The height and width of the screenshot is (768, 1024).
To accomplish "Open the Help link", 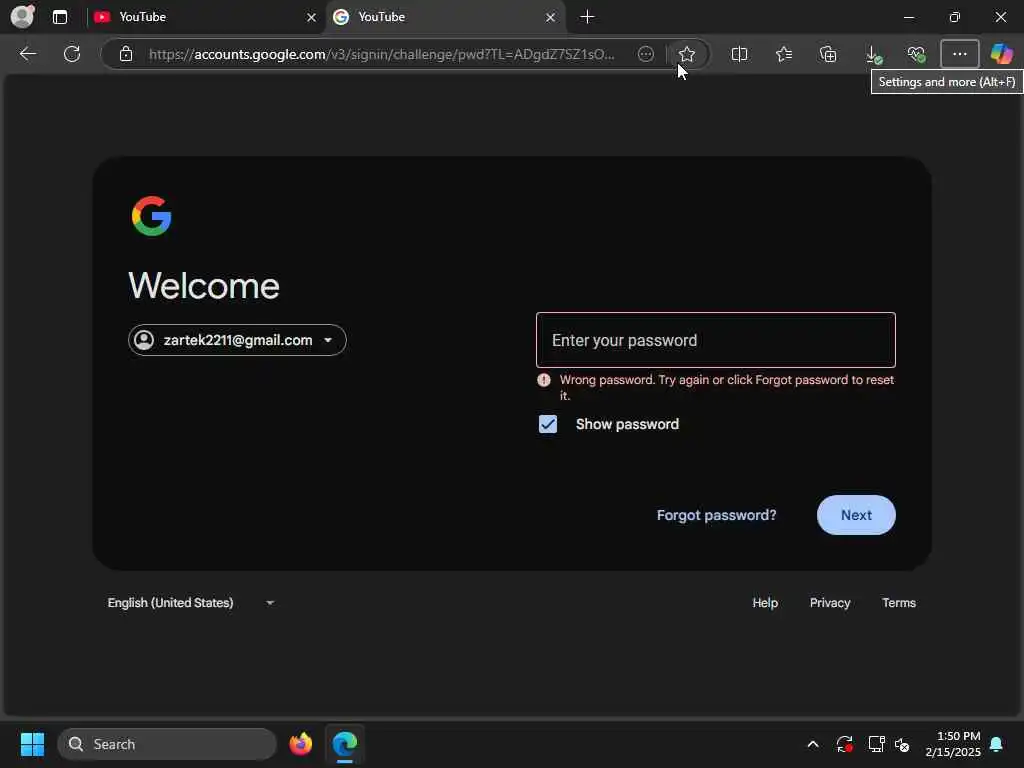I will pyautogui.click(x=765, y=603).
